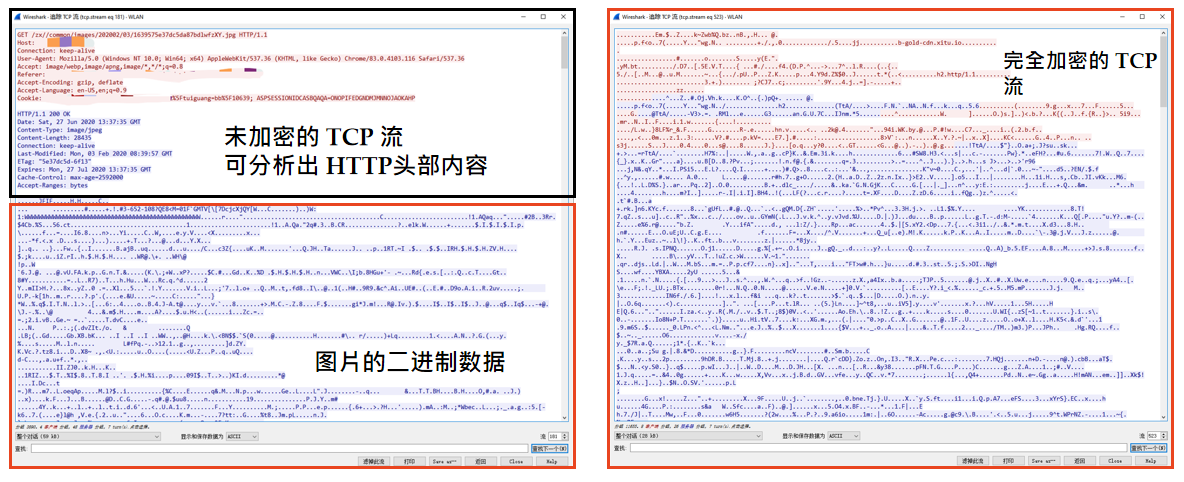Screen dimensions: 1184x482
Task: Click the scroll-up arrow in stream 523 window
Action: pos(1164,32)
